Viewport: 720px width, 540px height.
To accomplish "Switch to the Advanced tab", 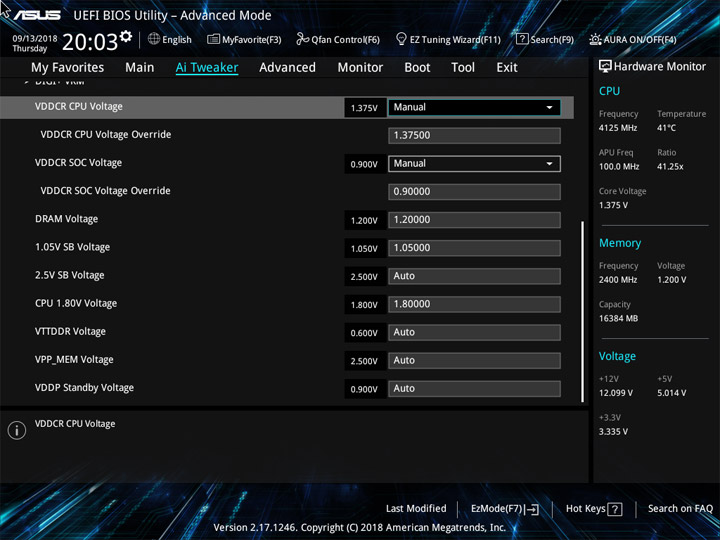I will tap(287, 68).
